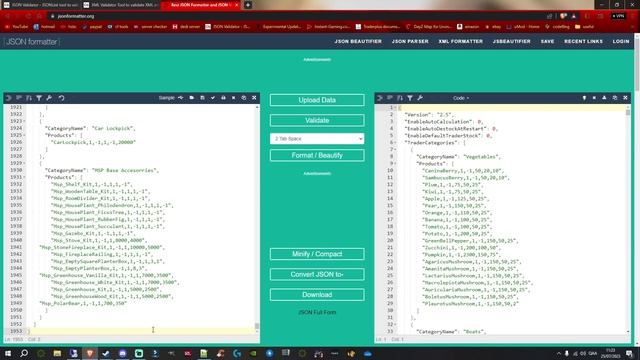Open XML FORMATTER menu item
Image resolution: width=640 pixels, height=360 pixels.
pos(460,41)
